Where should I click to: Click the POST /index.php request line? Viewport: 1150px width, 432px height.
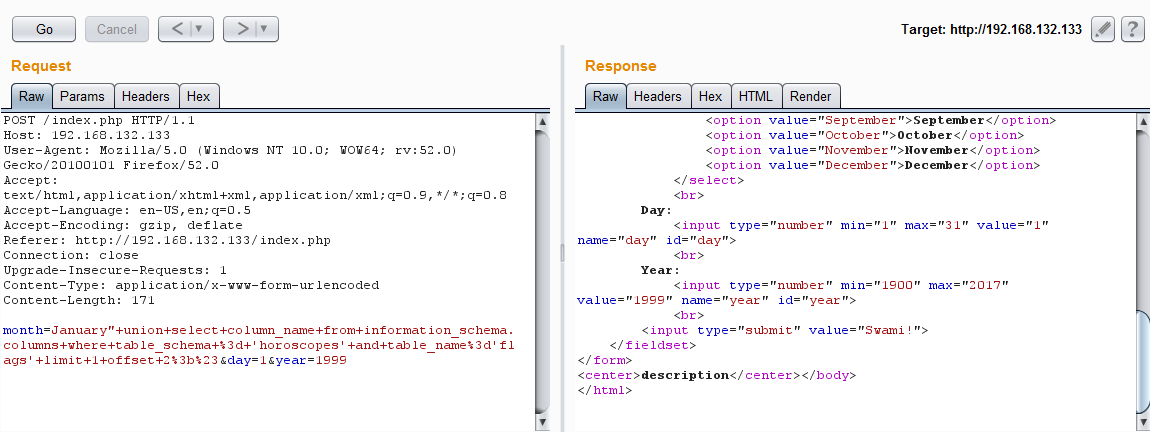99,120
